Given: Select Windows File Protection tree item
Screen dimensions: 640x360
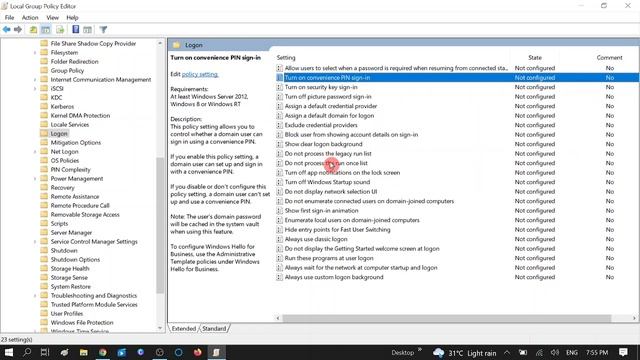Looking at the screenshot, I should (x=82, y=322).
